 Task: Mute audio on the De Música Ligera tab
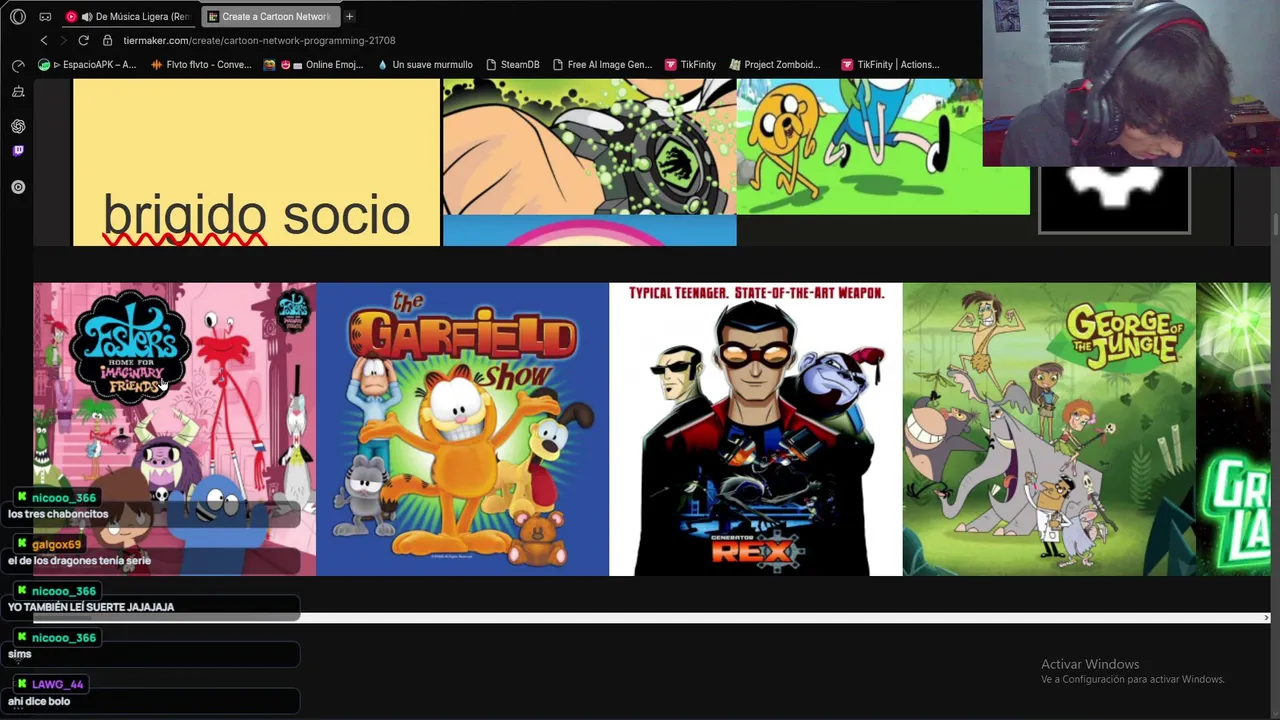pos(87,16)
